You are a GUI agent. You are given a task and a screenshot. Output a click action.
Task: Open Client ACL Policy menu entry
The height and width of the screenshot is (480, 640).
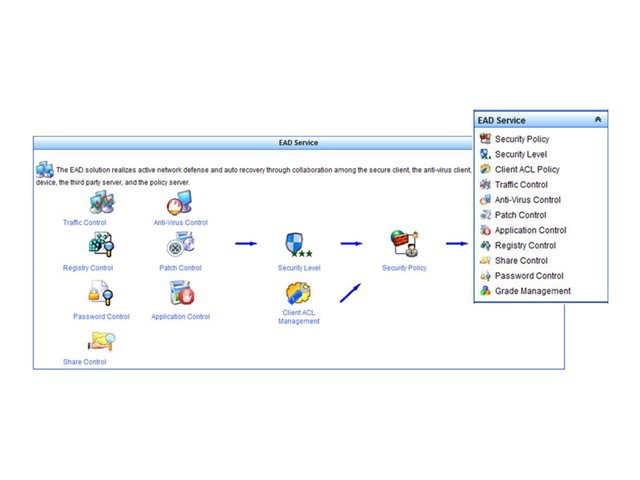pyautogui.click(x=526, y=170)
